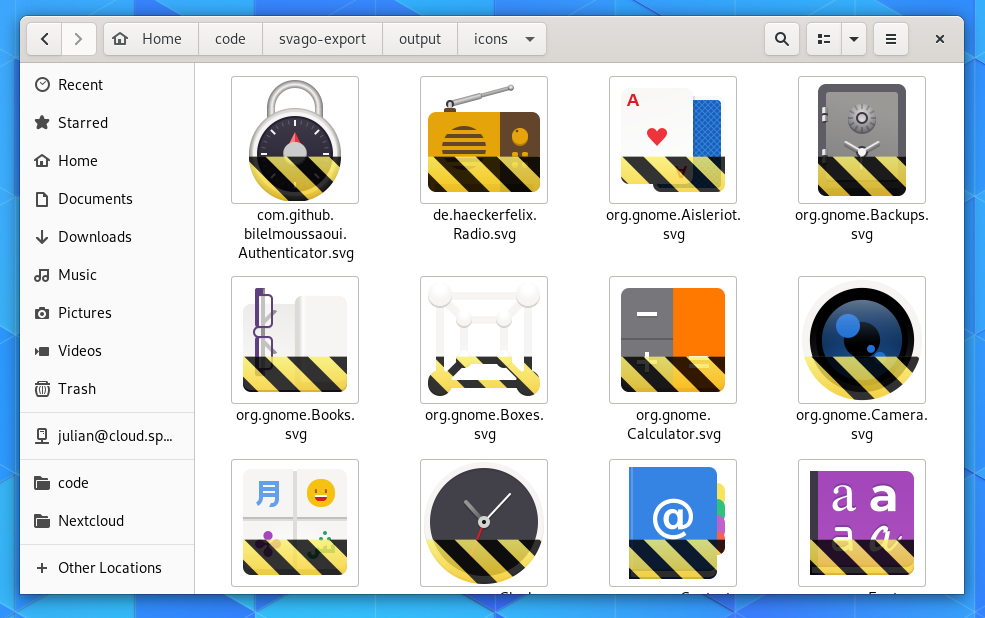This screenshot has width=985, height=618.
Task: Click the de.haeckerfelix.Radio.svg filename
Action: click(484, 225)
